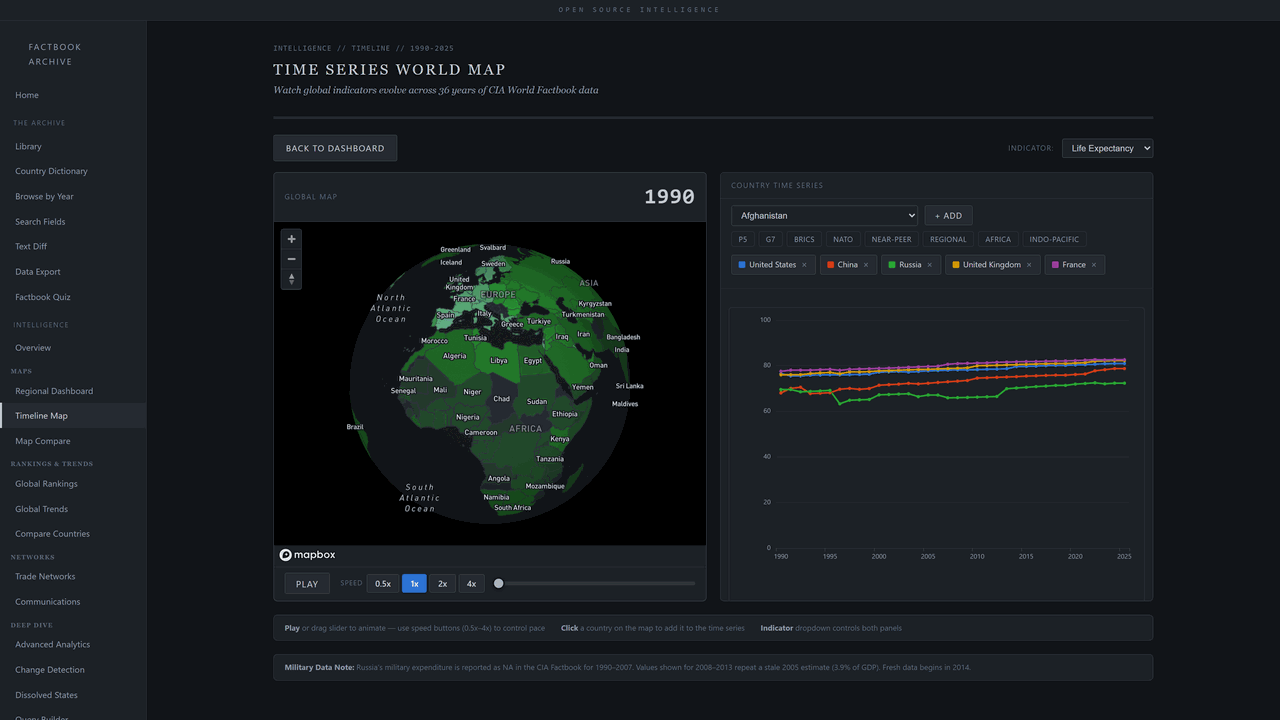
Task: Click Back to Dashboard button
Action: [x=335, y=148]
